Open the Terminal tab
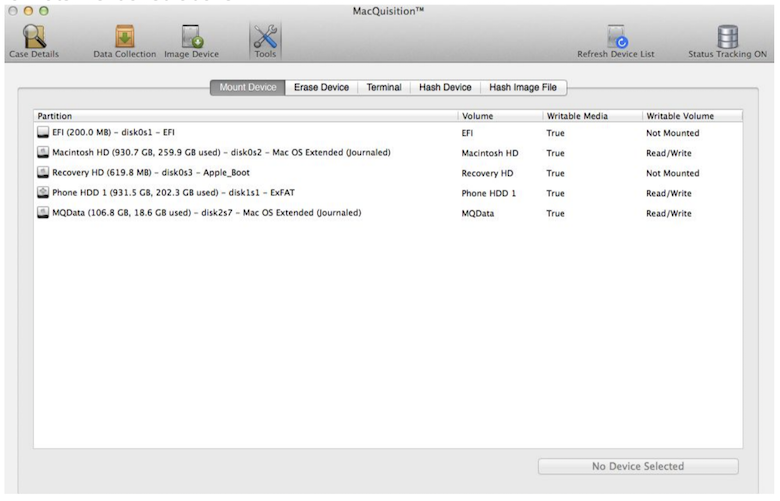Screen dimensions: 780x501 pos(384,88)
